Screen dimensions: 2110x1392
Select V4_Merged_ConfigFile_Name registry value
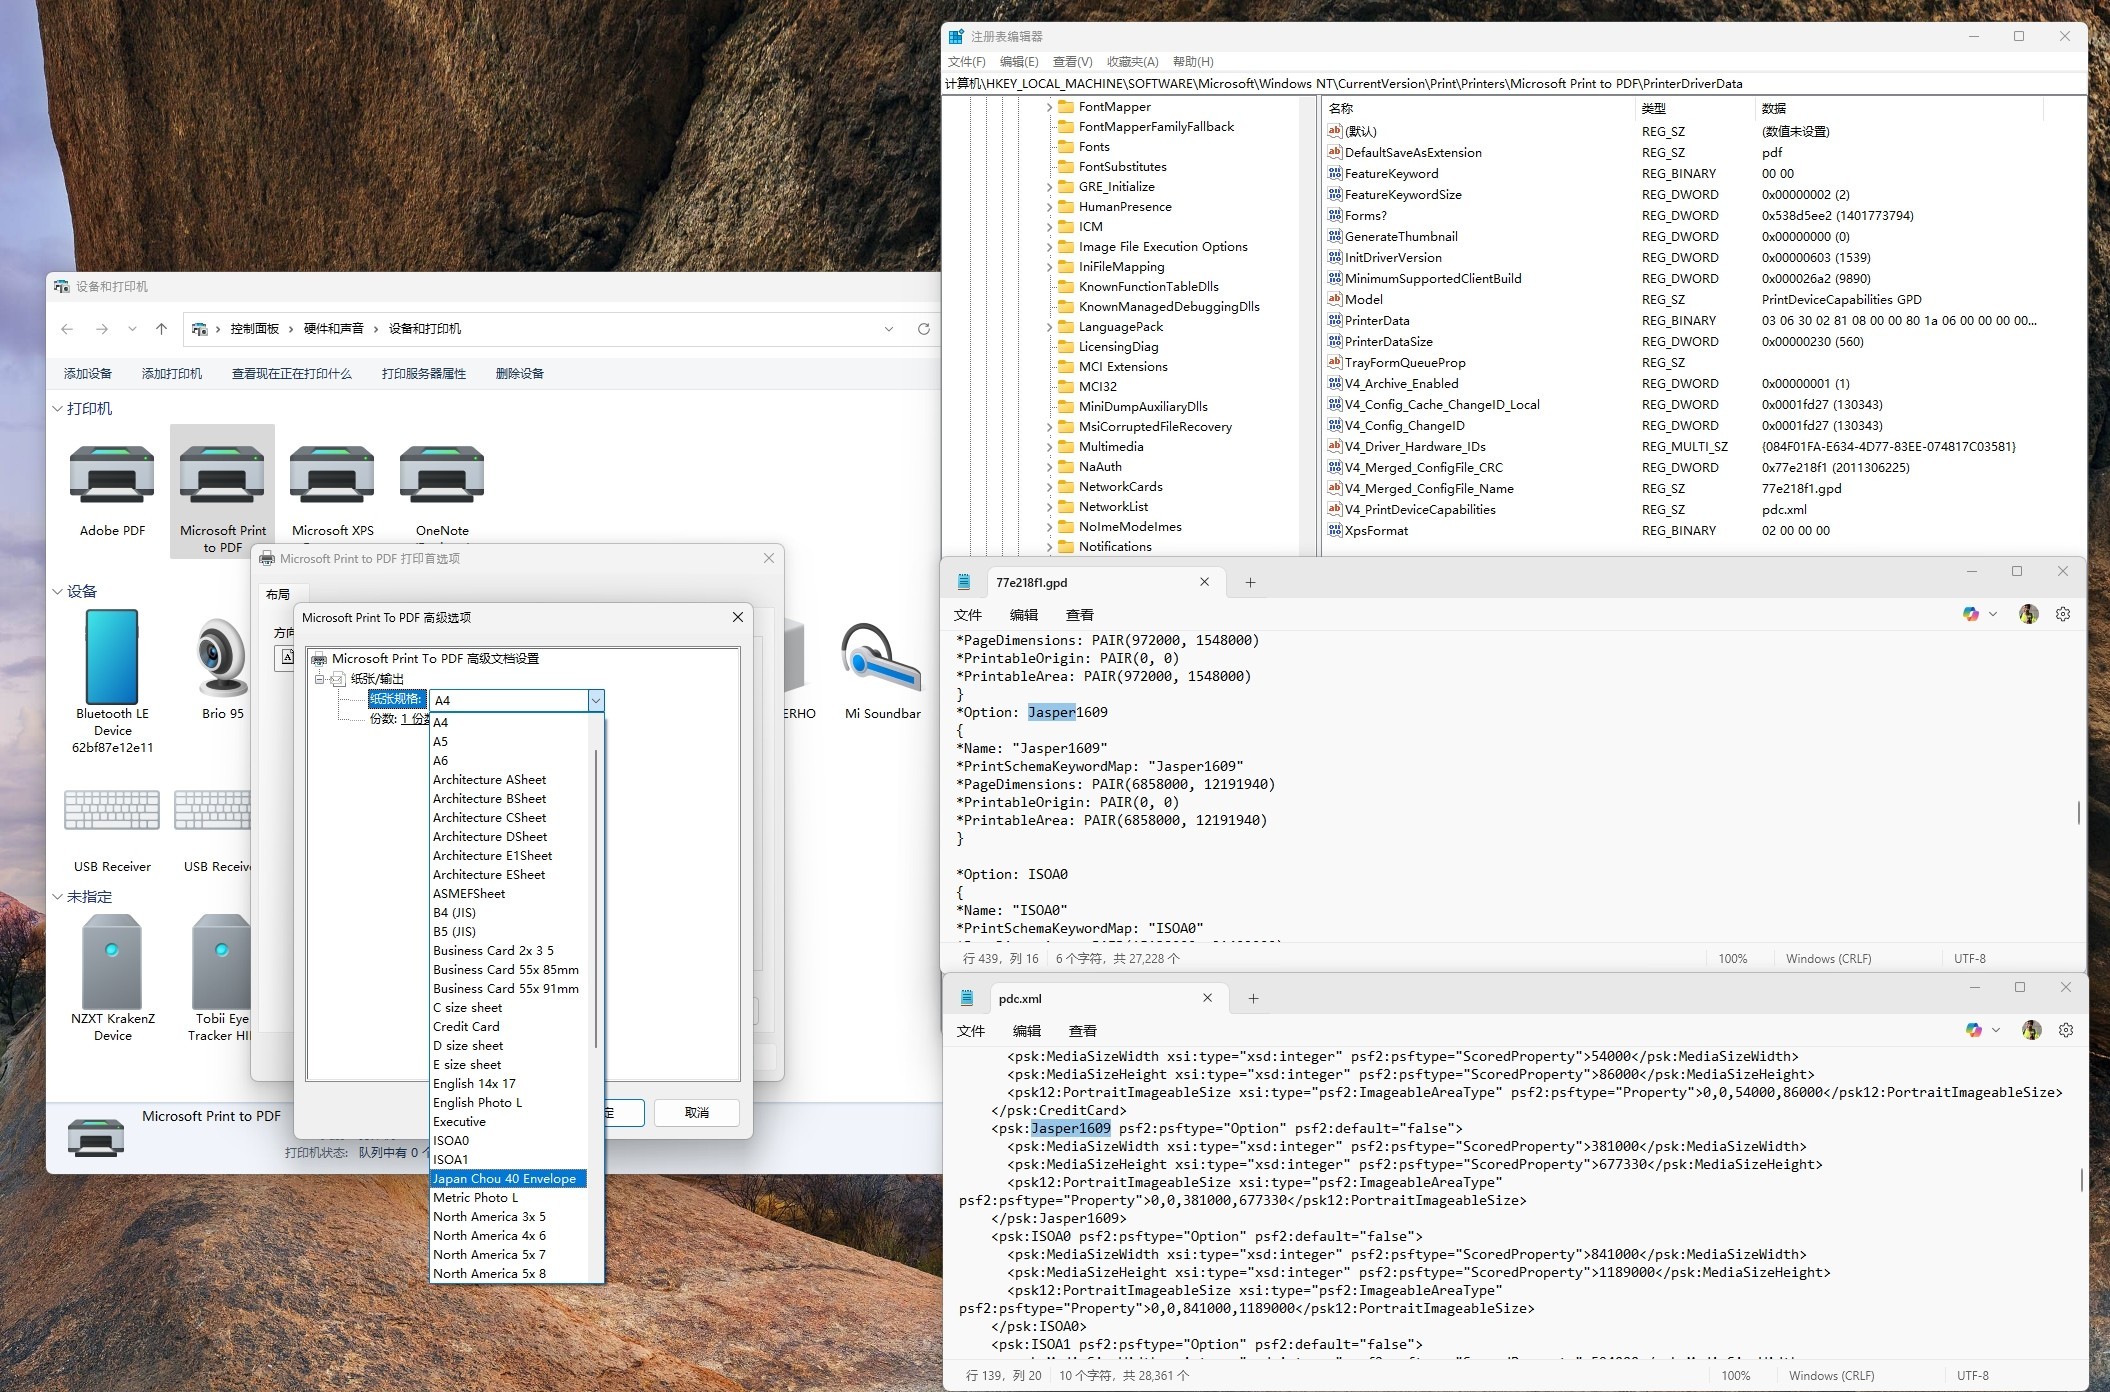[1428, 488]
